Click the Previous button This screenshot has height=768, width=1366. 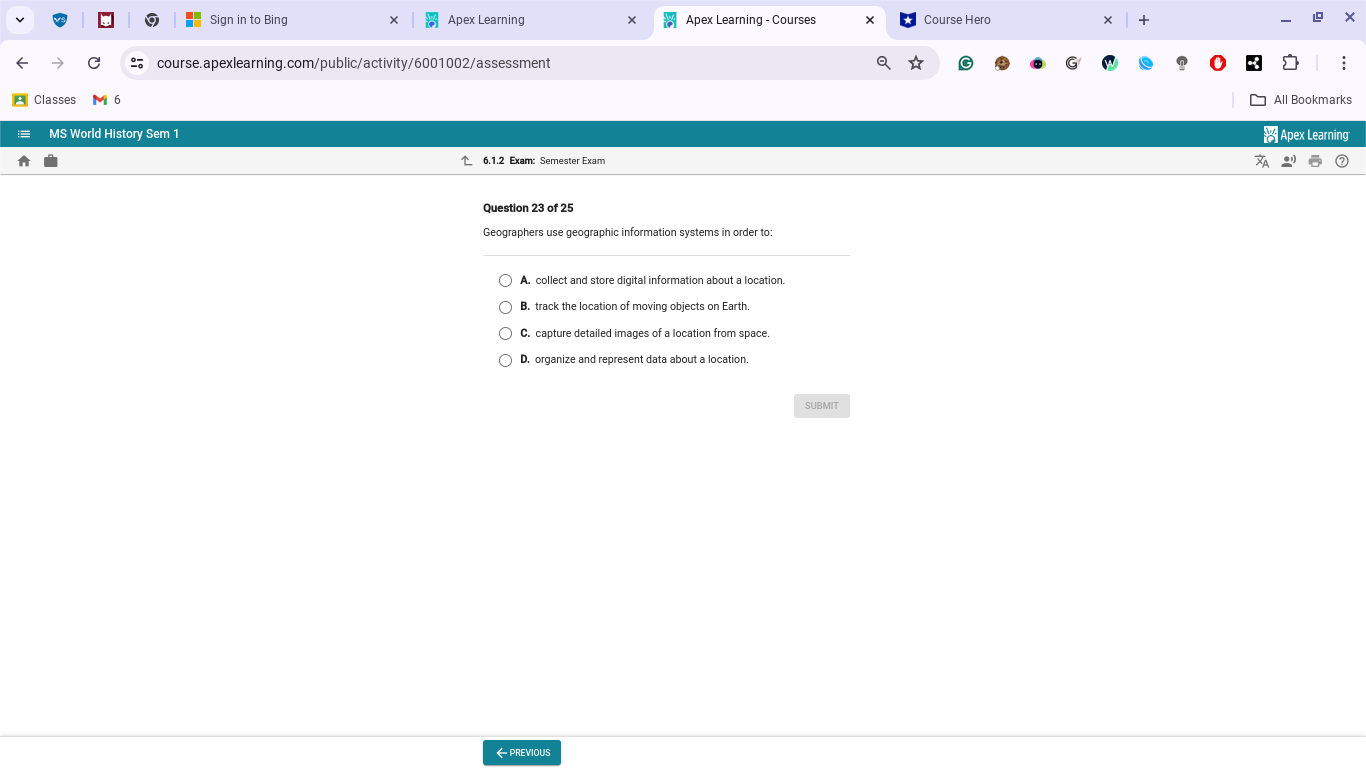click(x=522, y=753)
